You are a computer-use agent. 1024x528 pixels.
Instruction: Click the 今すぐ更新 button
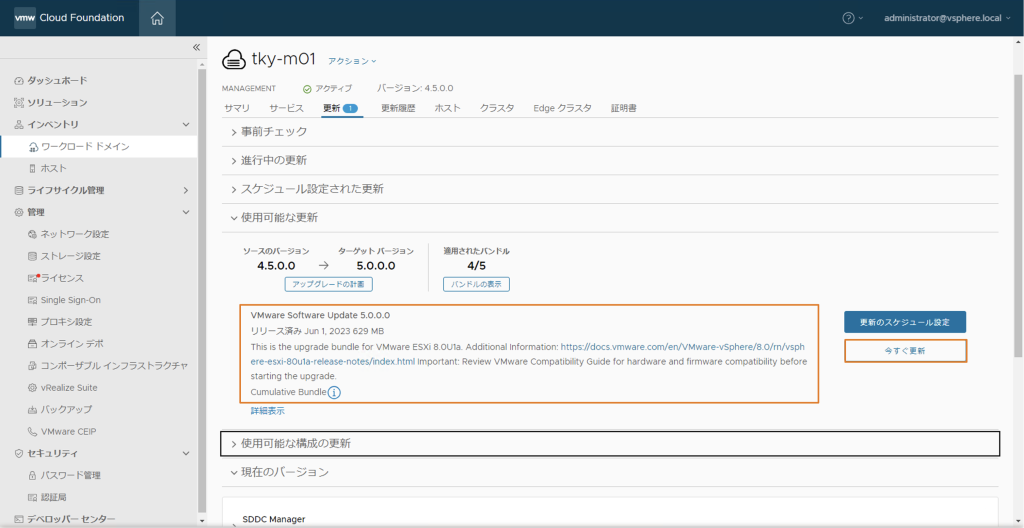point(905,351)
